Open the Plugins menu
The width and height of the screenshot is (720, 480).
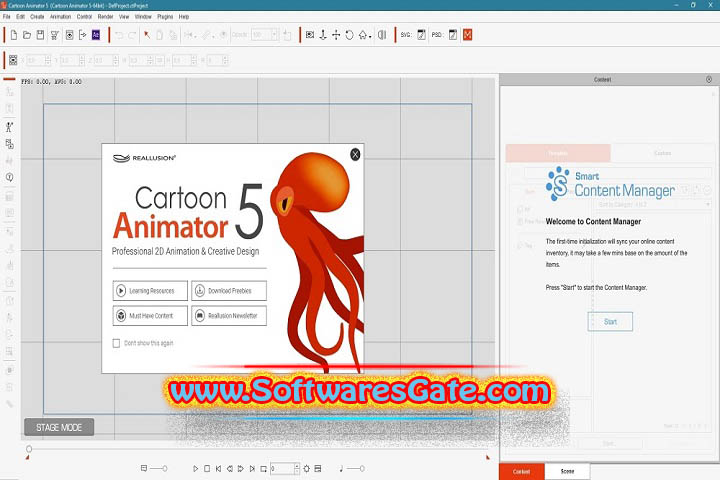[x=165, y=17]
